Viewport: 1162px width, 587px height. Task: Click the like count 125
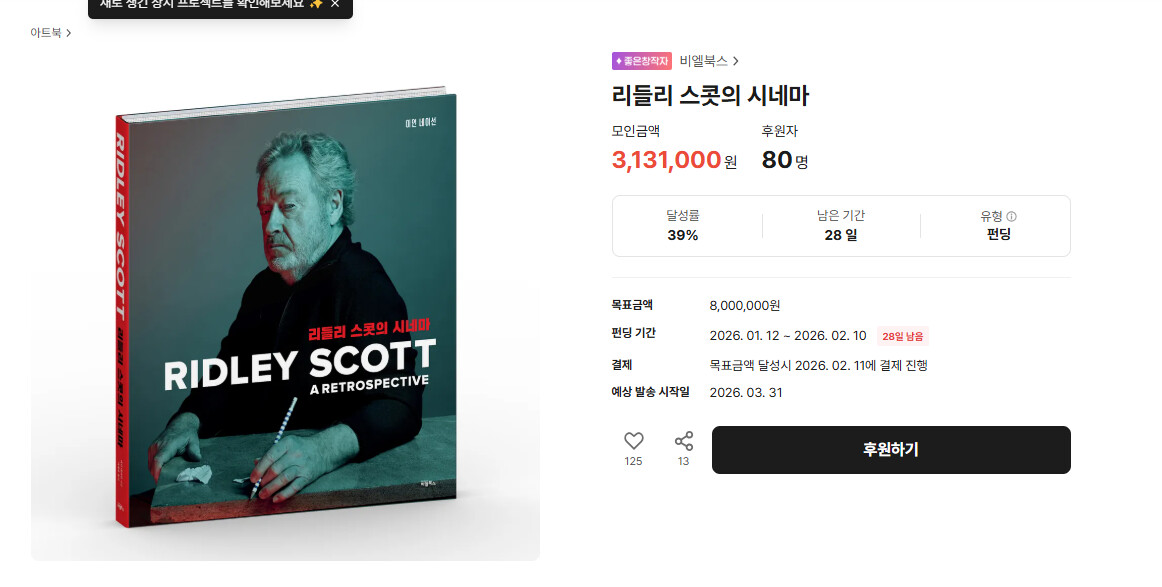click(x=633, y=461)
